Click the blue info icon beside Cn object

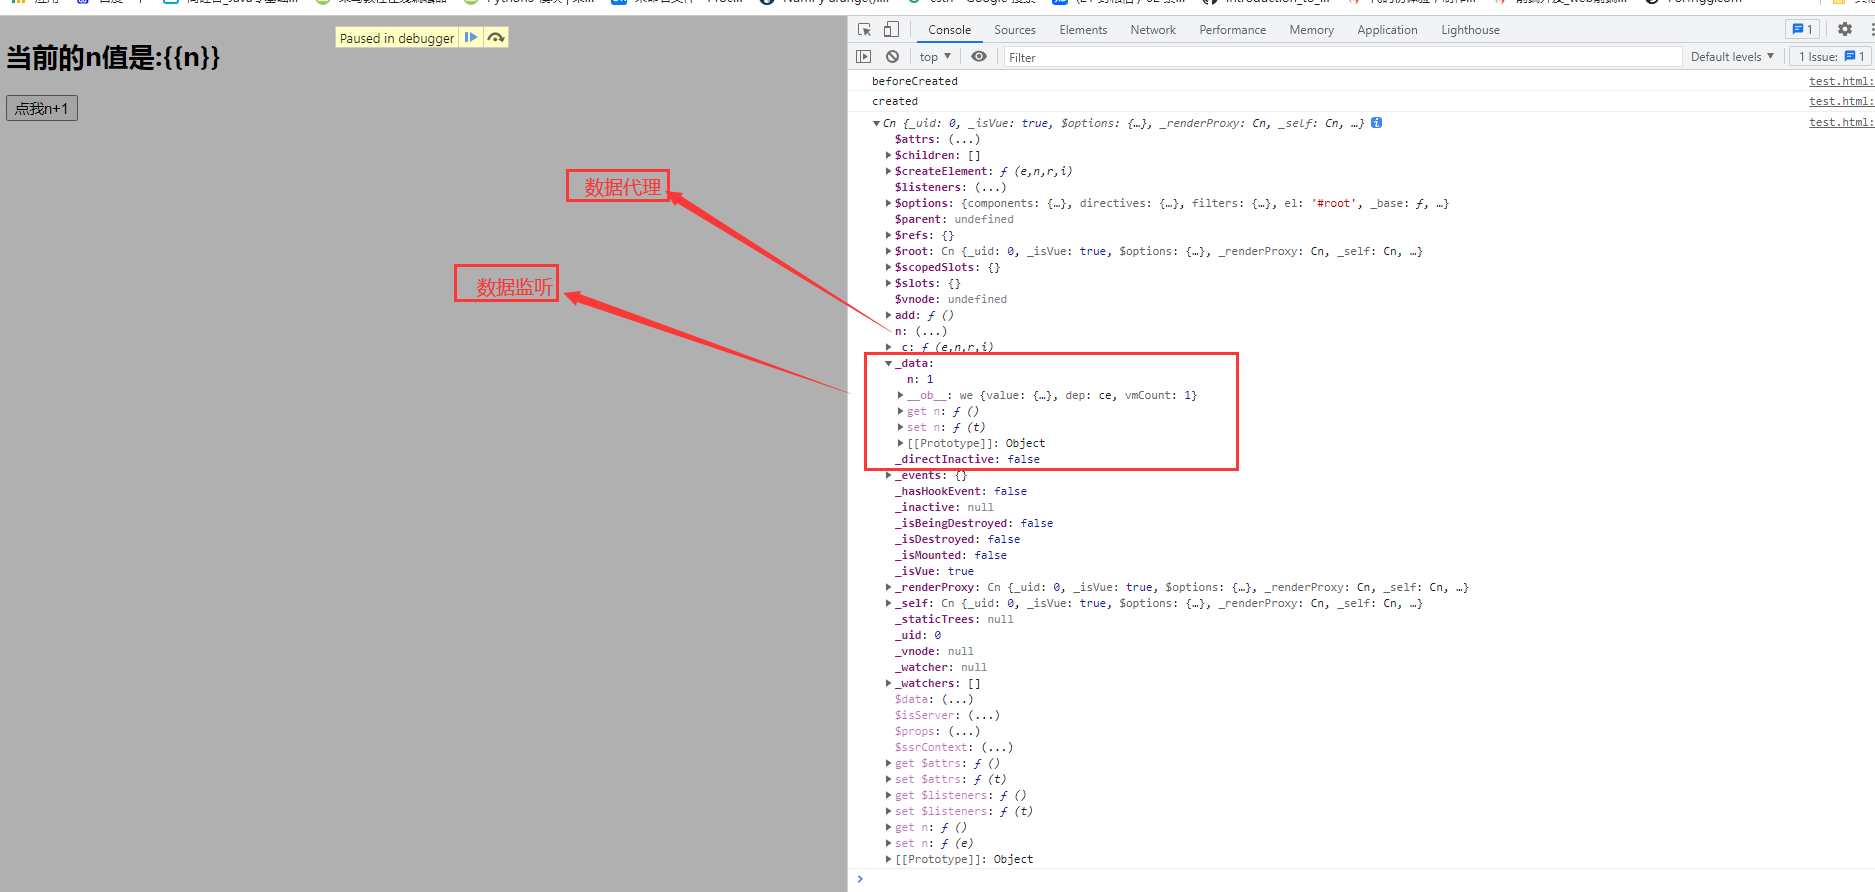[x=1376, y=123]
